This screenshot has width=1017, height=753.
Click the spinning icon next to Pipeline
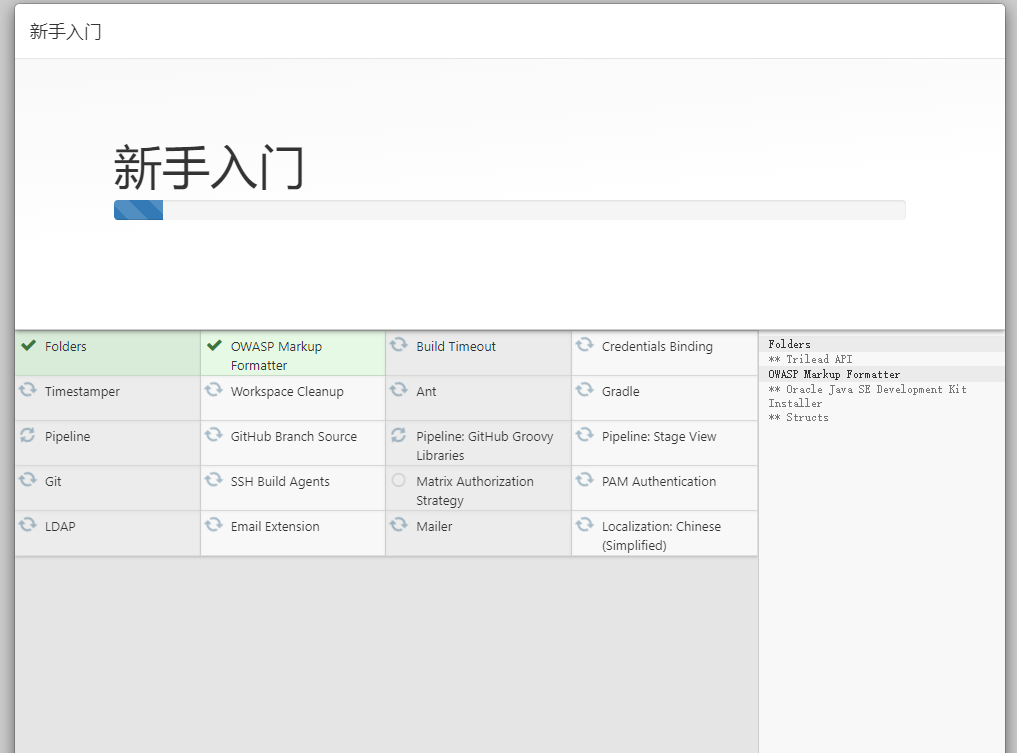pos(28,435)
